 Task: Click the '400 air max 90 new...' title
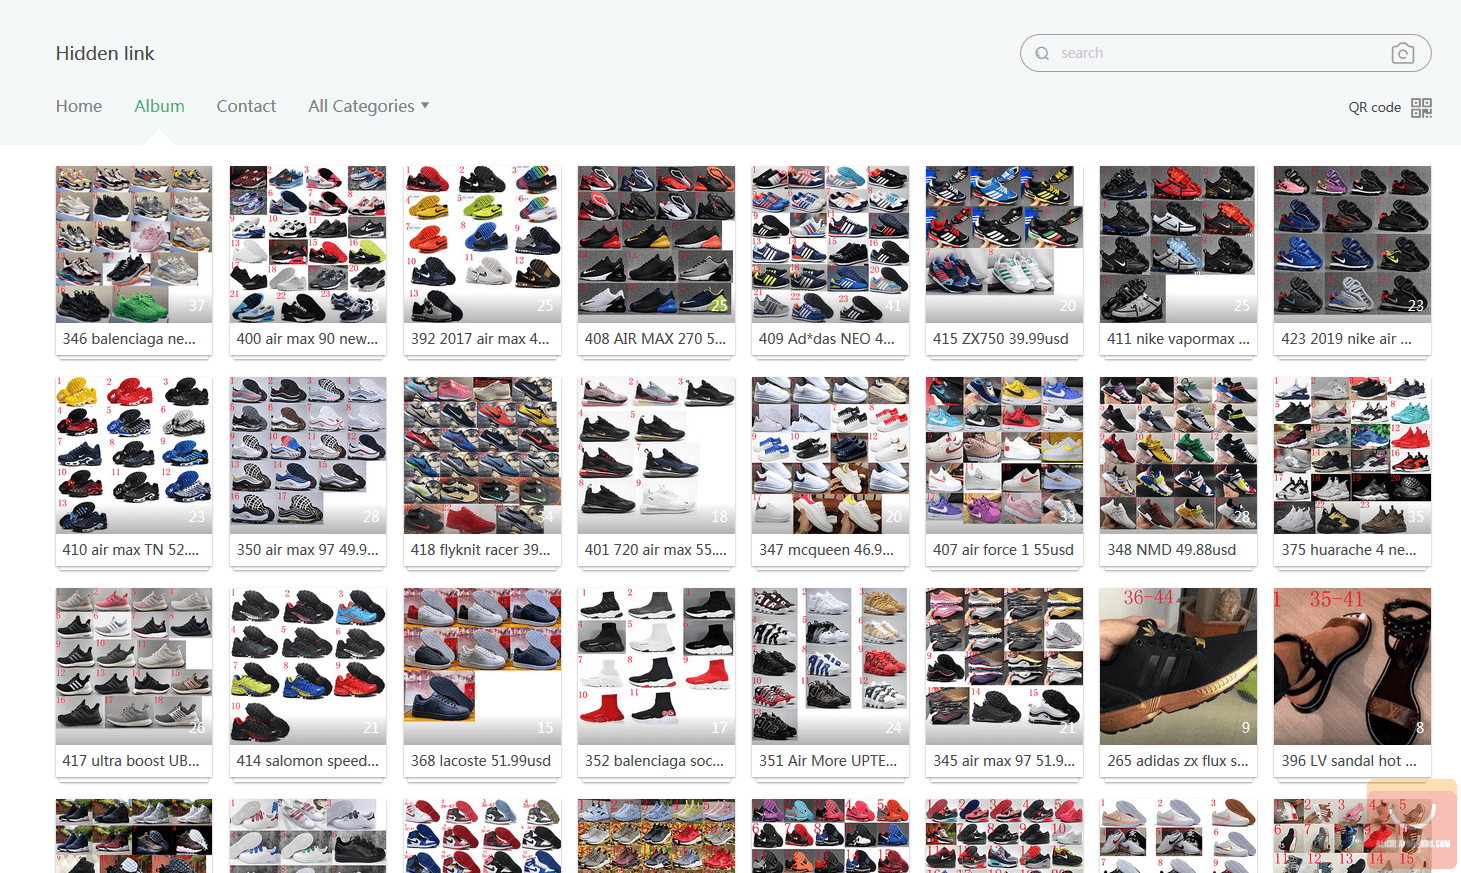[307, 339]
